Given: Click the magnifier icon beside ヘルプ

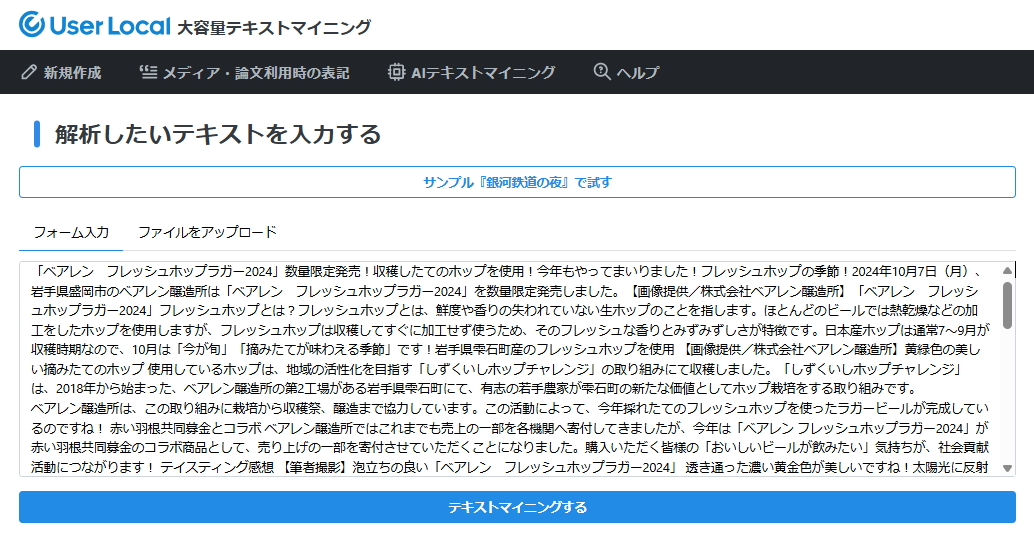Looking at the screenshot, I should coord(601,72).
